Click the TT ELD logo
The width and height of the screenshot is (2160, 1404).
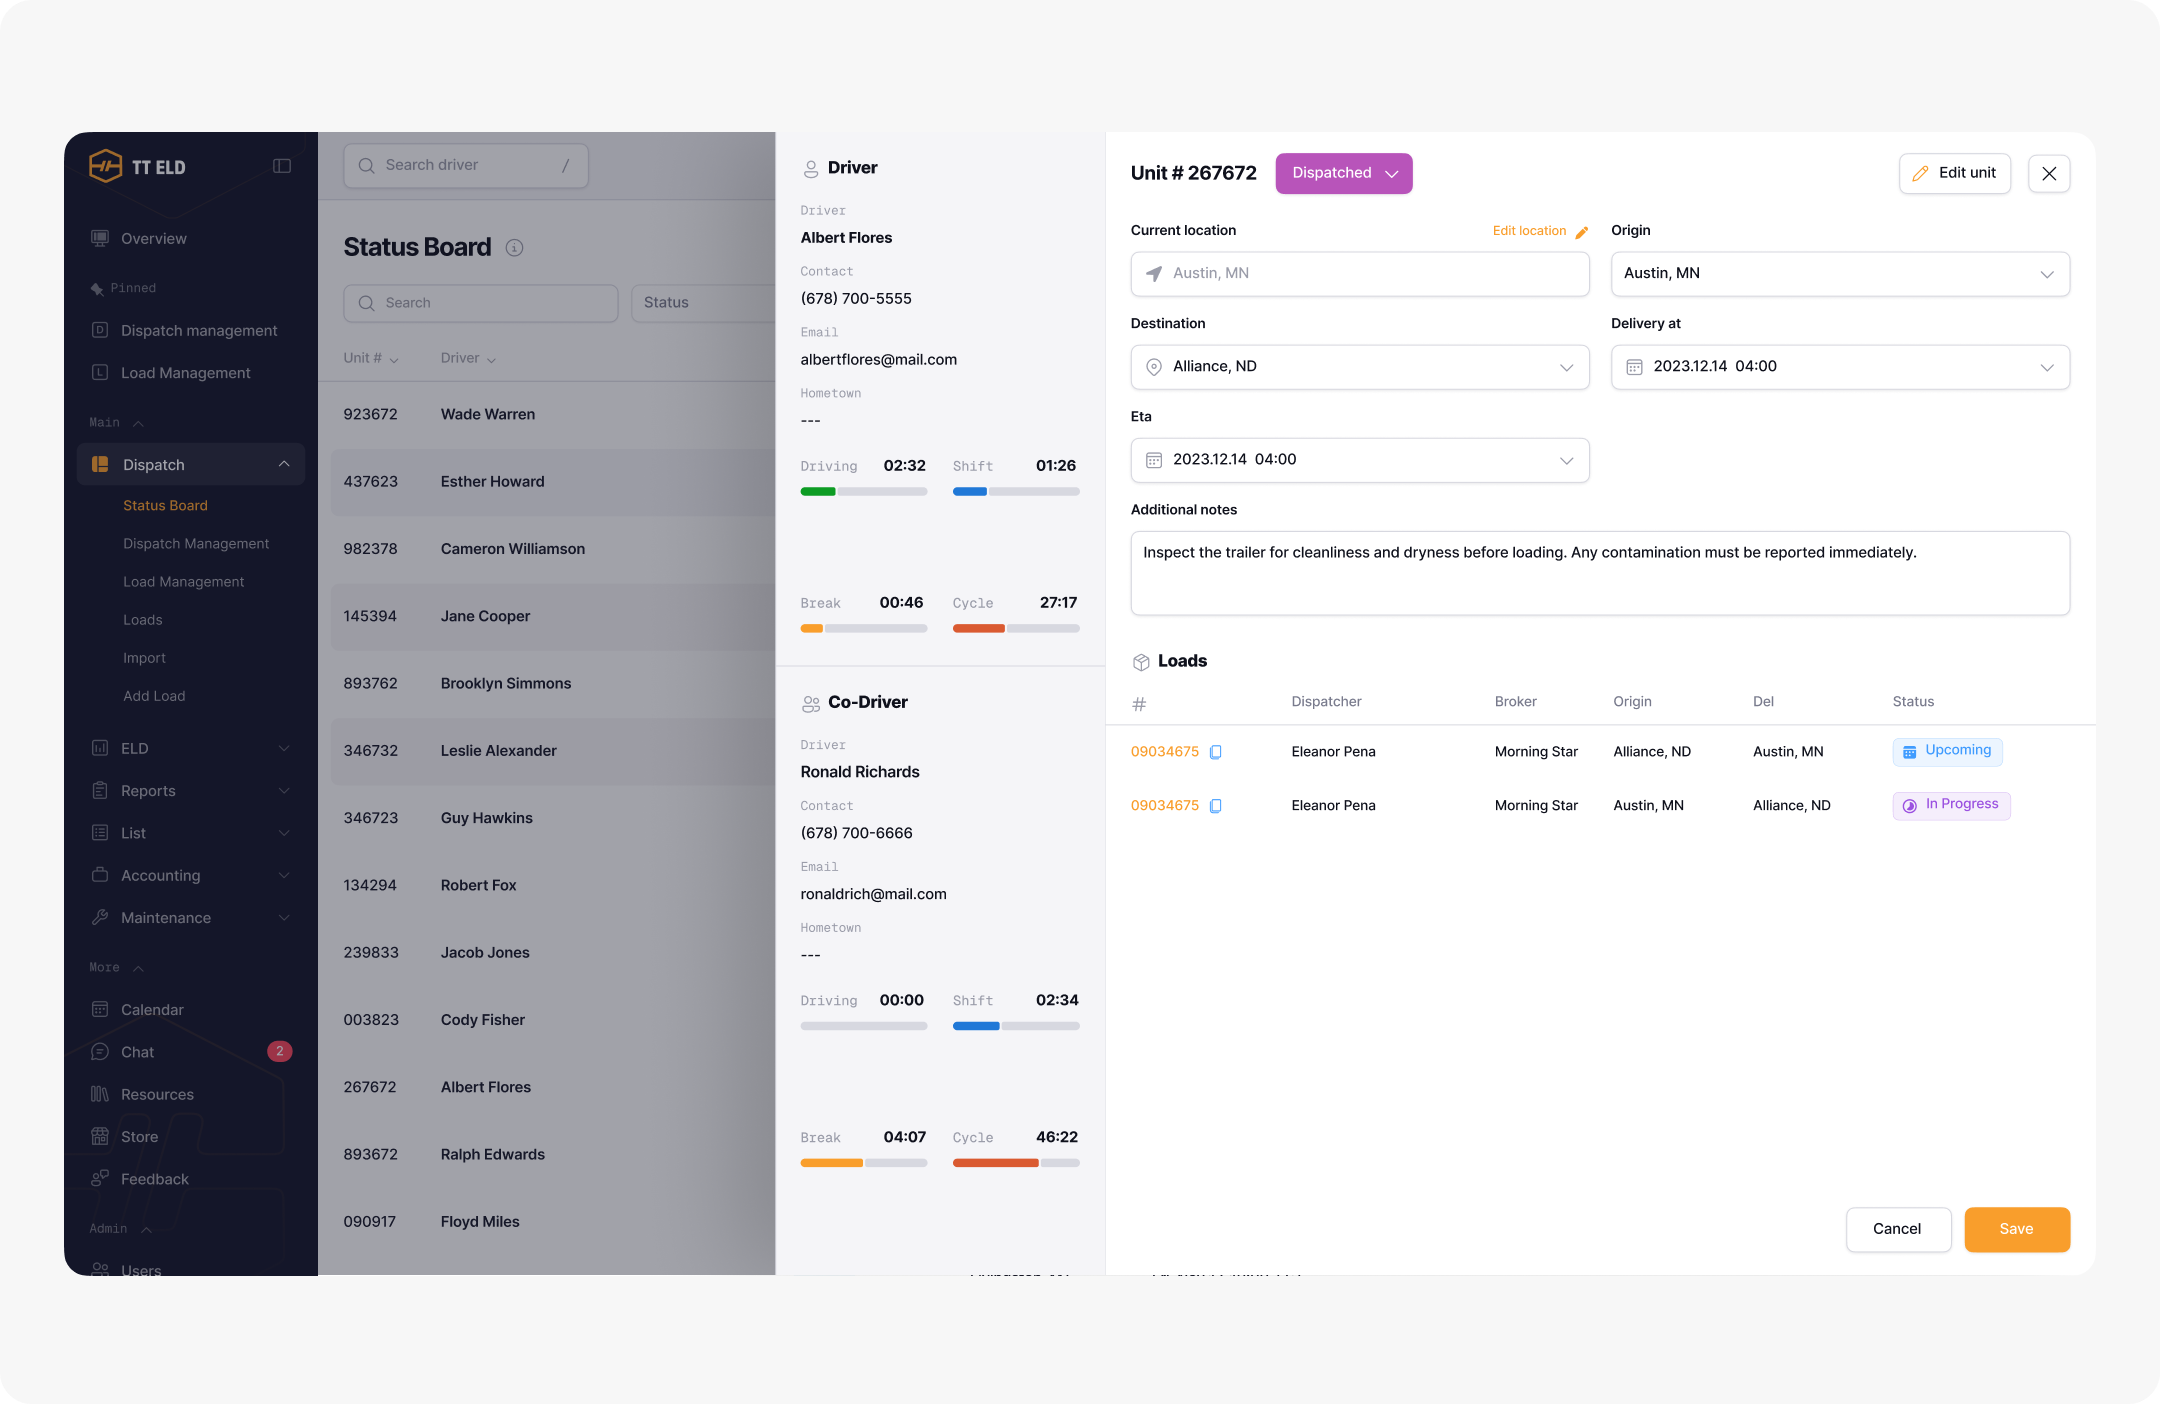(106, 166)
